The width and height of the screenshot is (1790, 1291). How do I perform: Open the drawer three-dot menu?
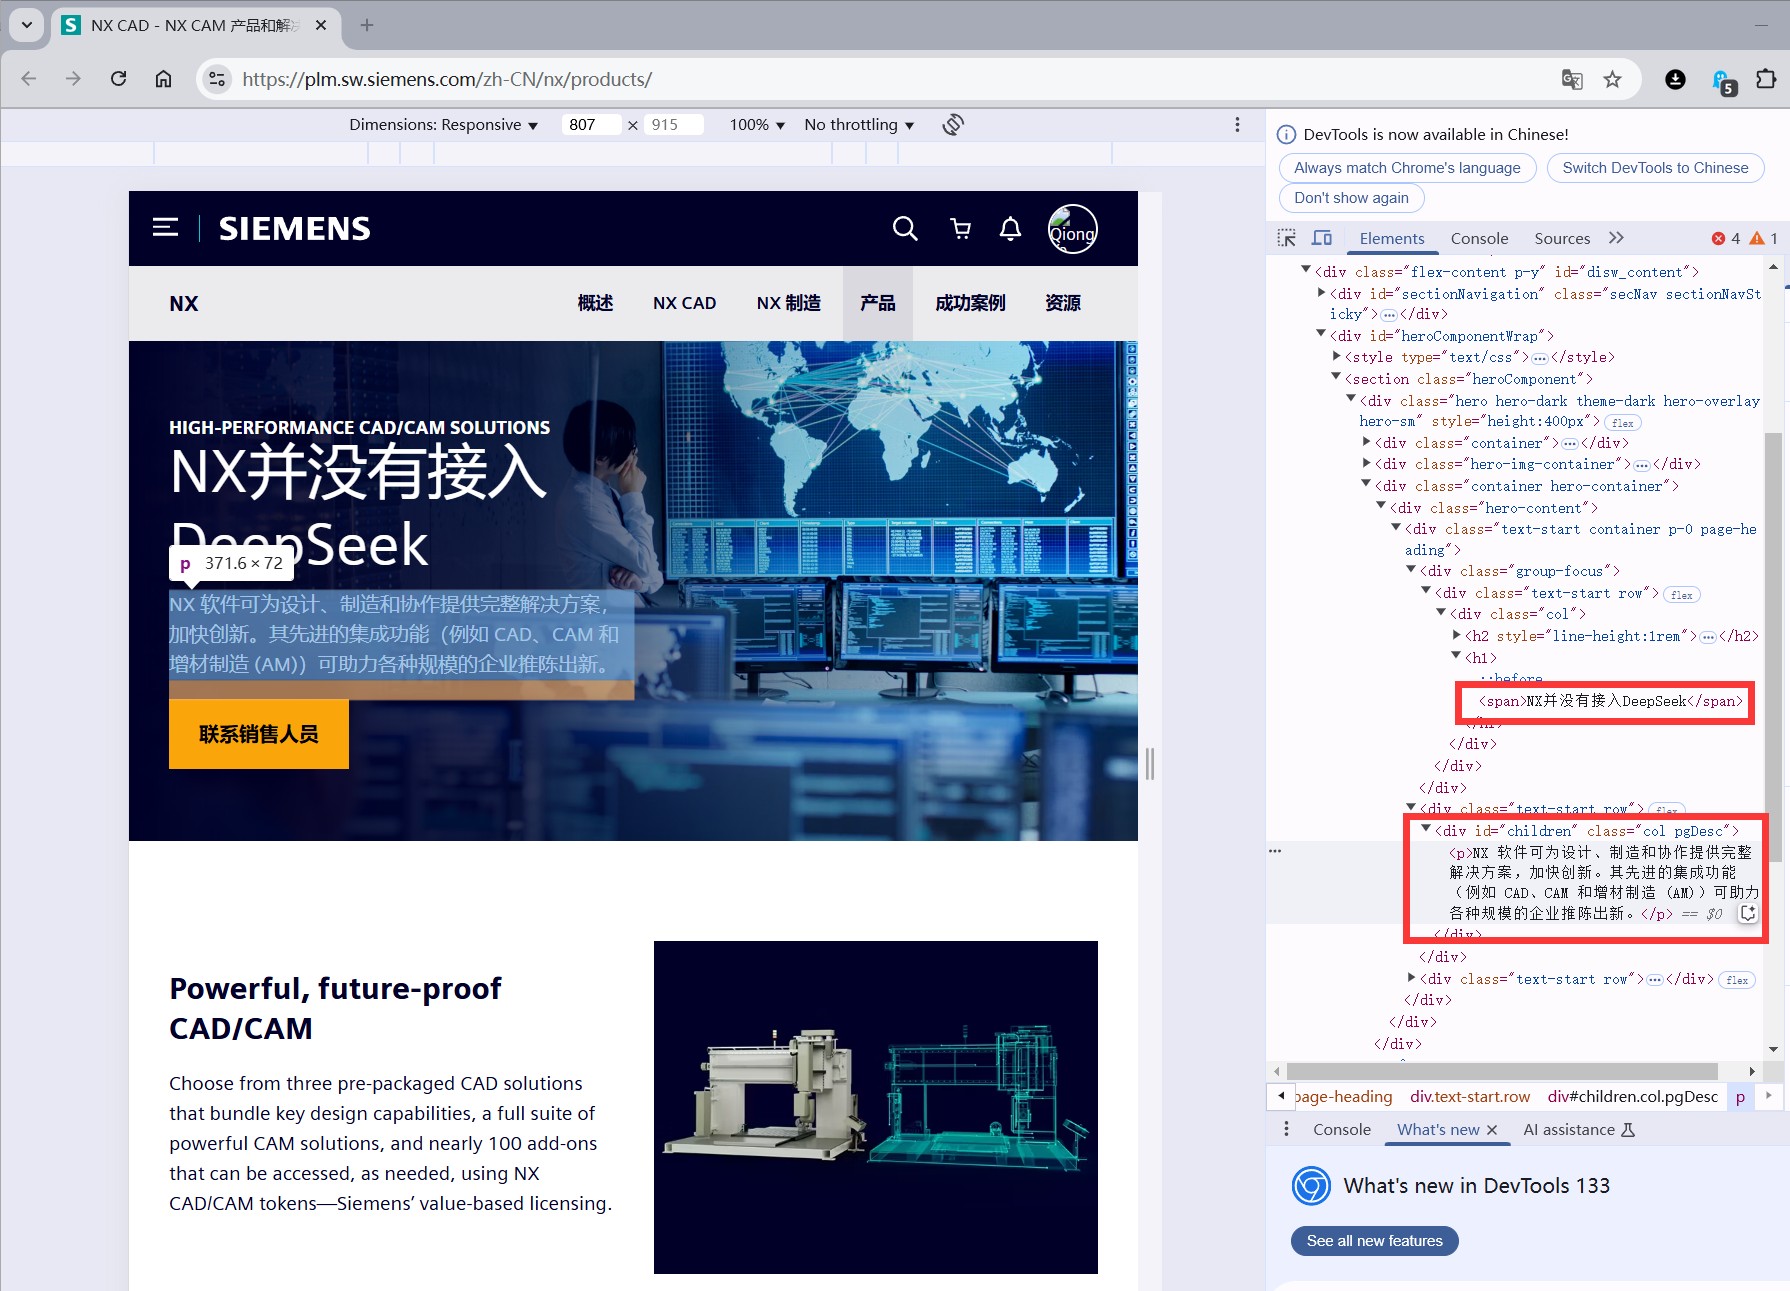[x=1286, y=1129]
